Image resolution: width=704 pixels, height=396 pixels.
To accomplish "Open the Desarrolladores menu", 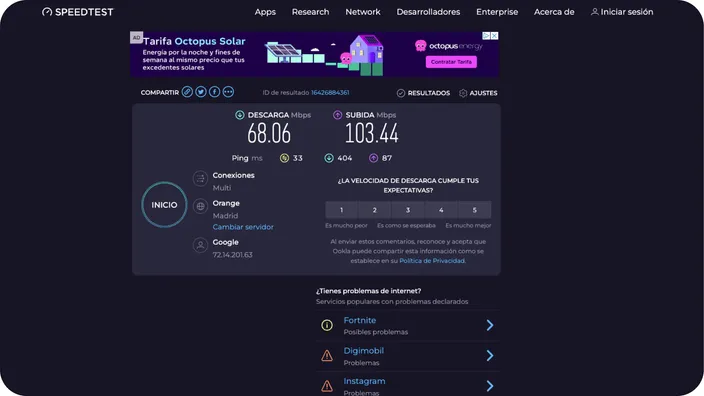I will 428,12.
